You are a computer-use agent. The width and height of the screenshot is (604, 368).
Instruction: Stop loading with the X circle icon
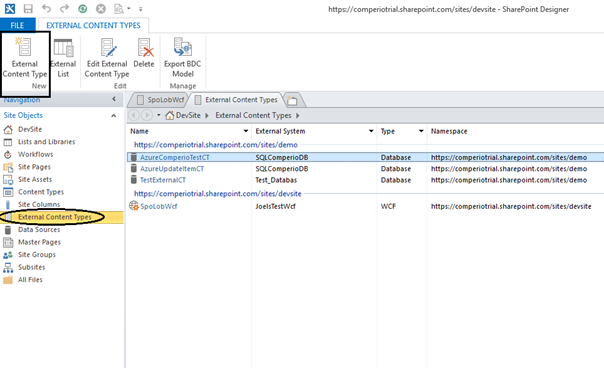pos(101,8)
